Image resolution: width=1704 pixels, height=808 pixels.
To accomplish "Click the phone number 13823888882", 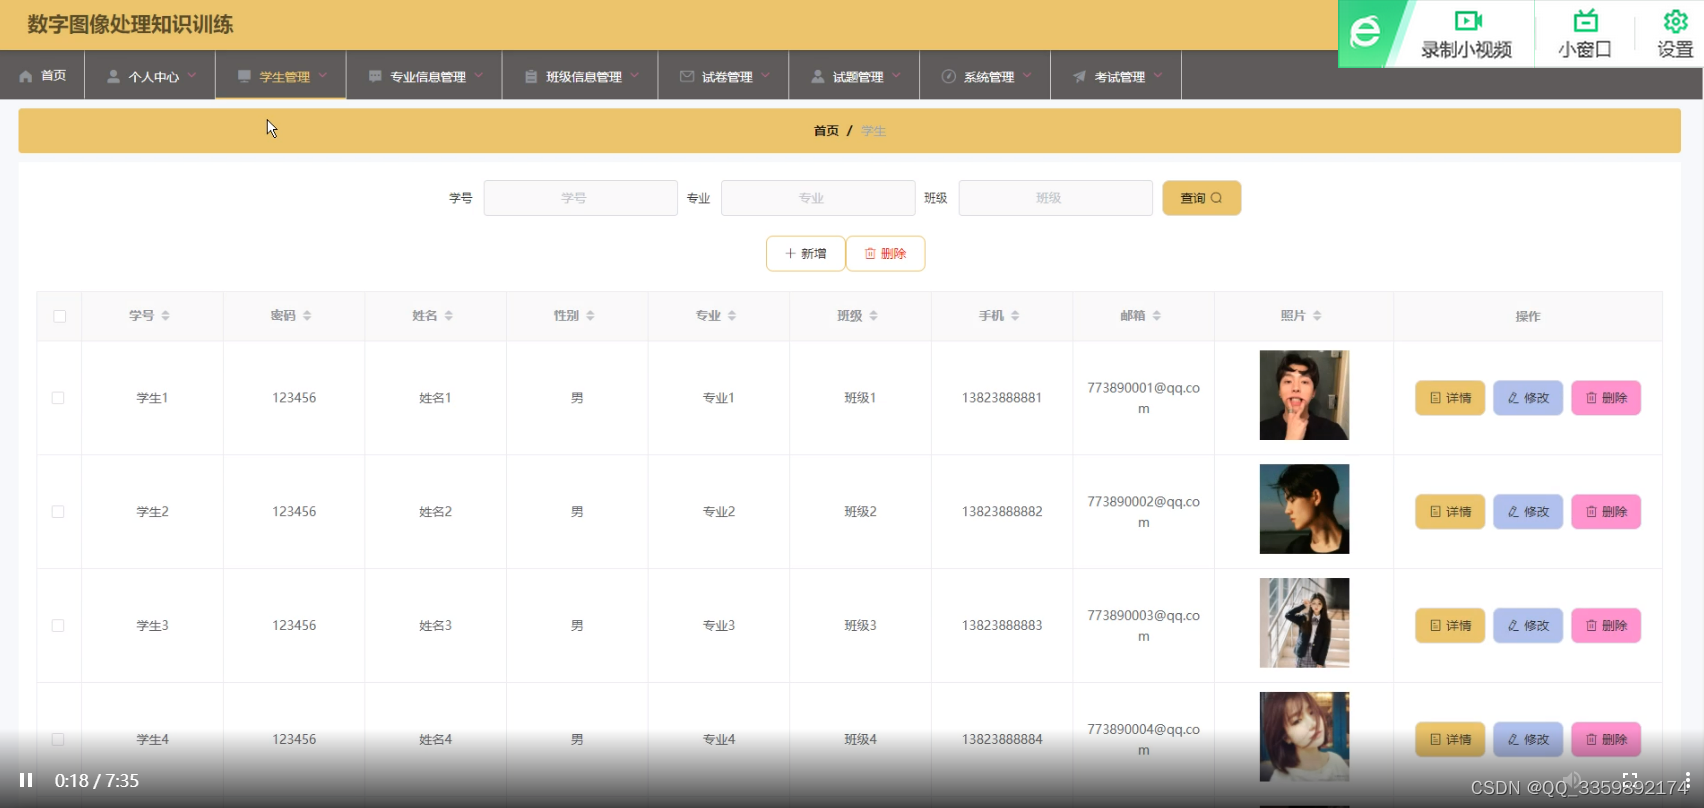I will pyautogui.click(x=1002, y=512).
